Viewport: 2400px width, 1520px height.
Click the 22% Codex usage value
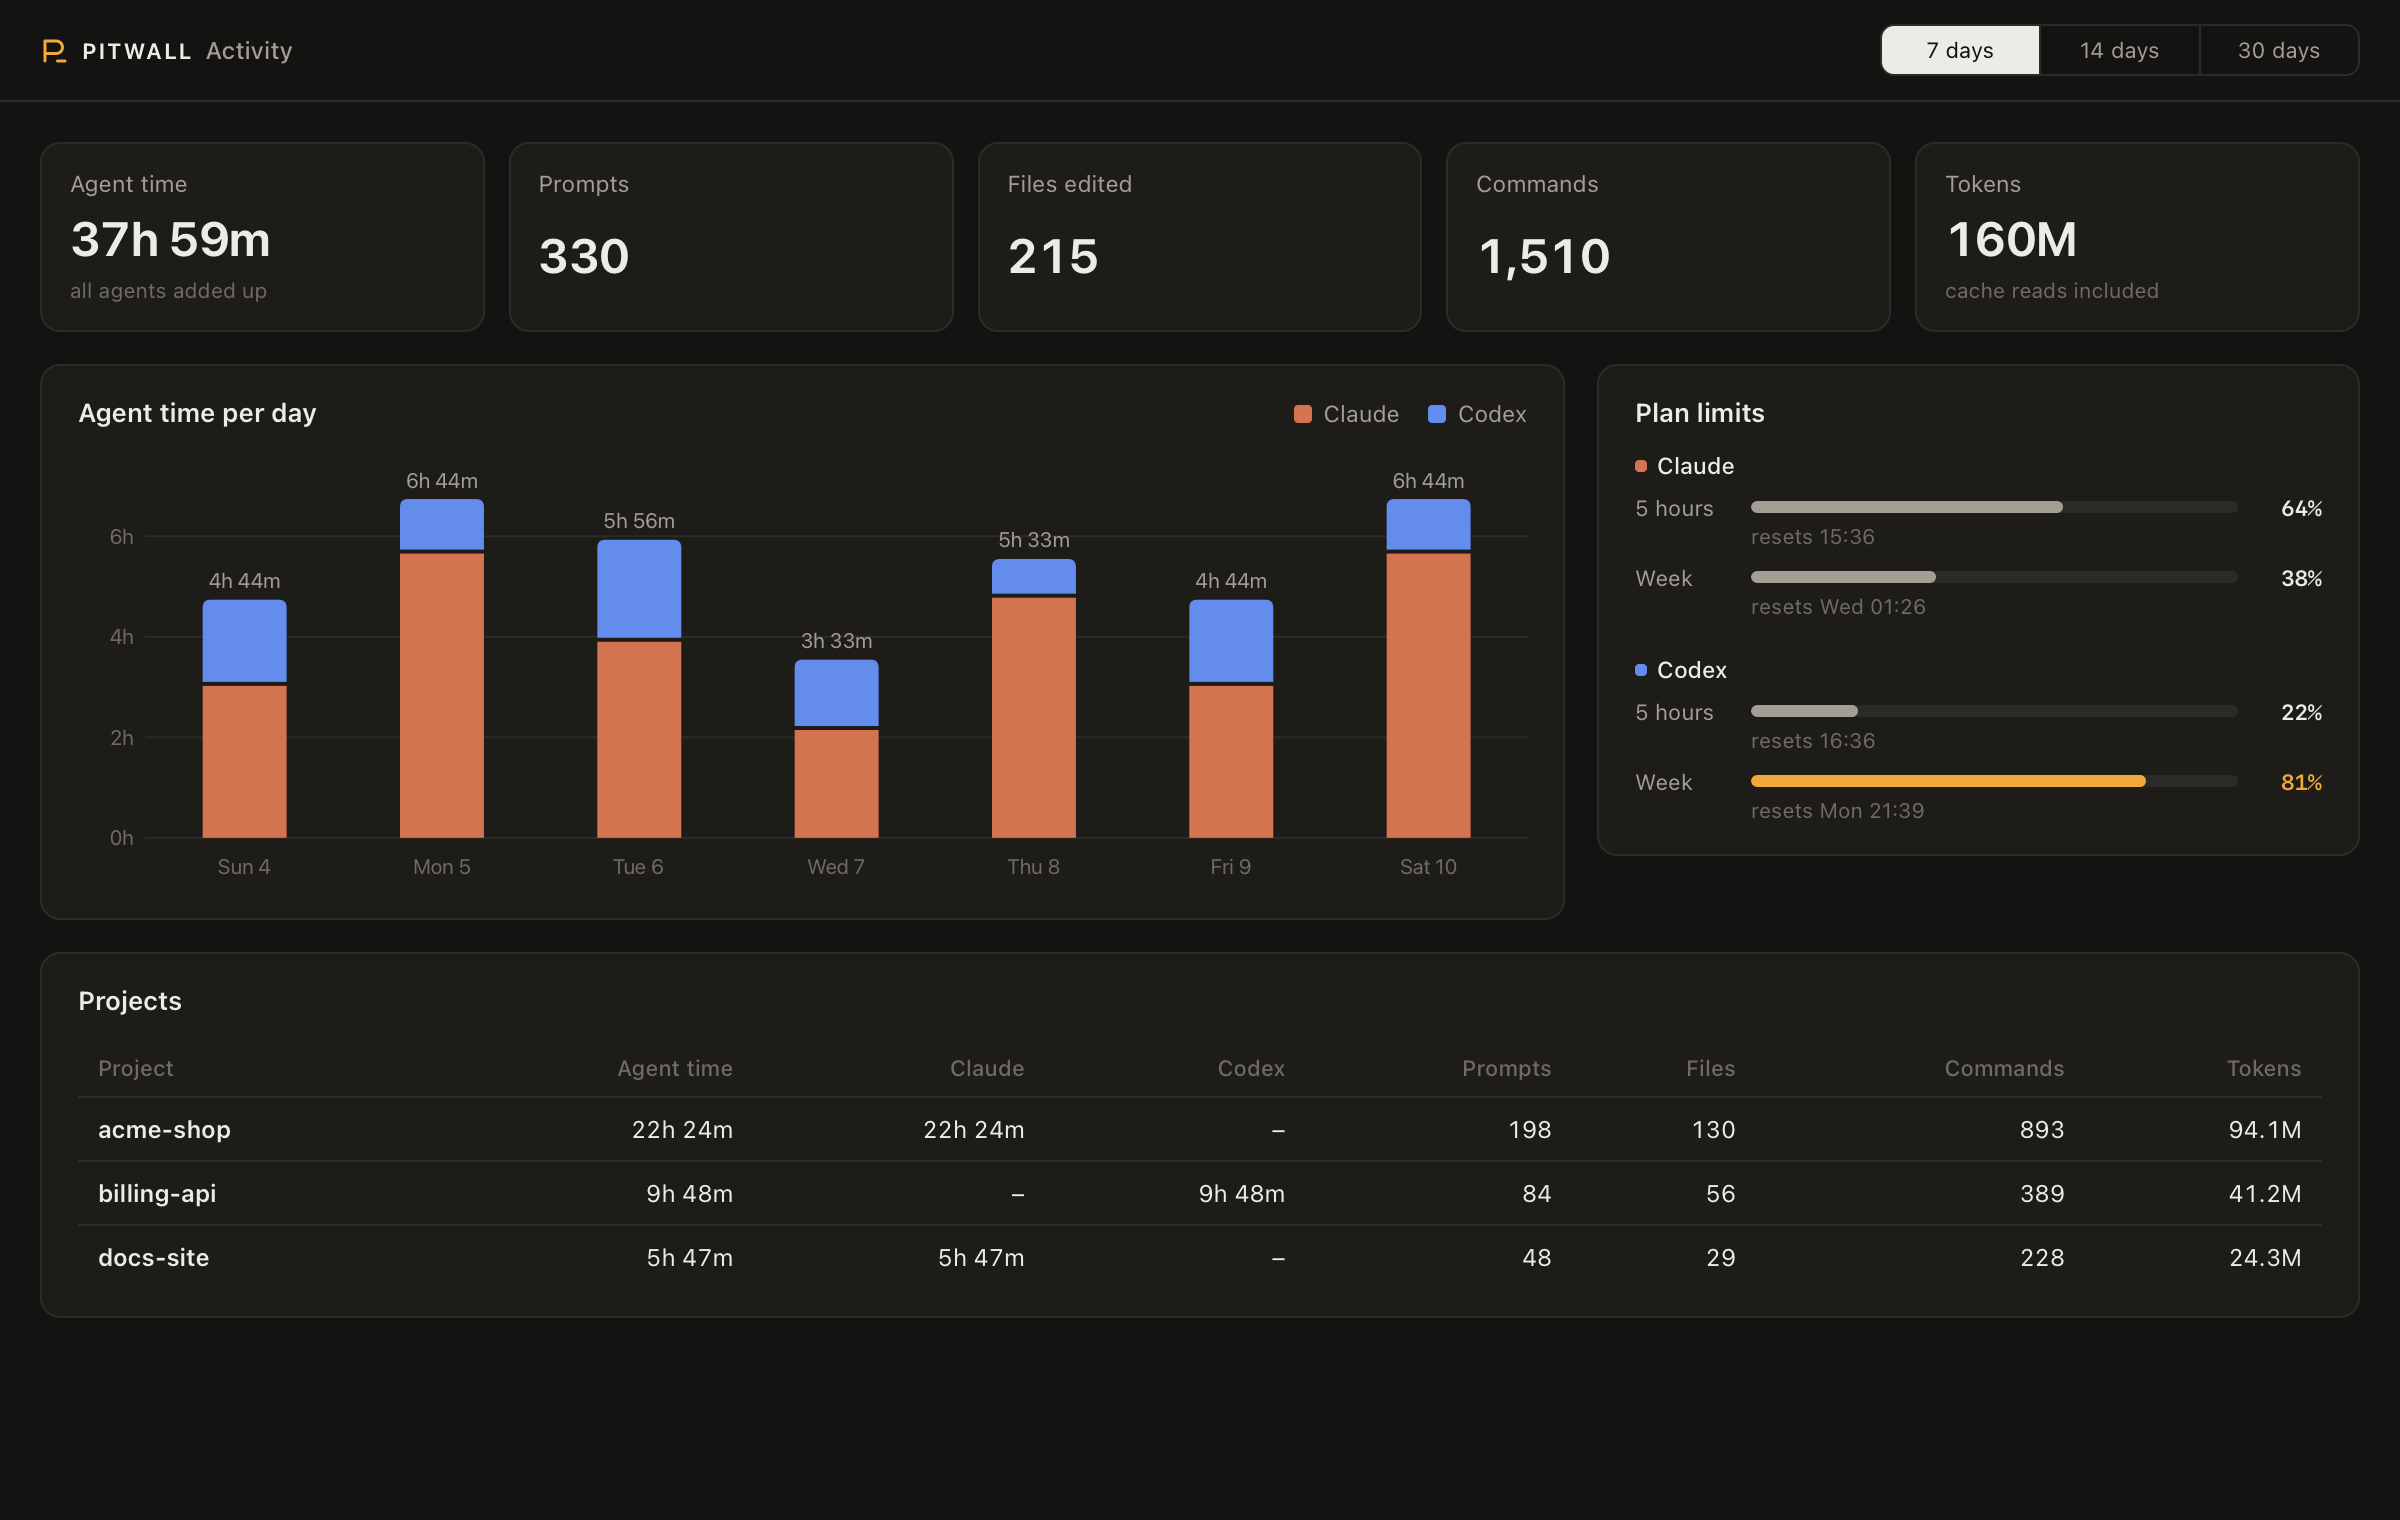(x=2301, y=712)
